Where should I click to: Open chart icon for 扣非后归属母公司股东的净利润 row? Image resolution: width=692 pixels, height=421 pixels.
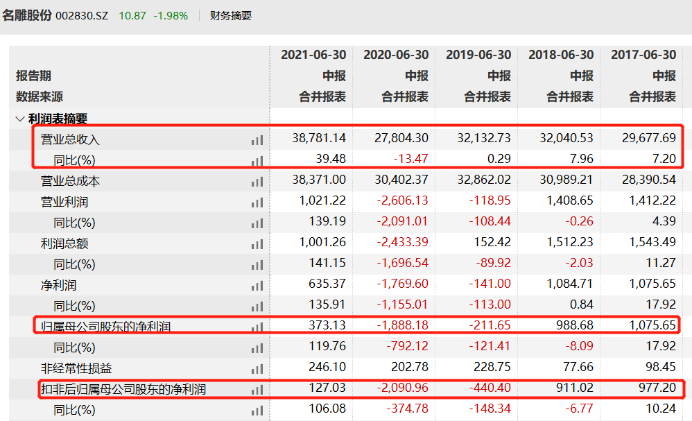pyautogui.click(x=257, y=390)
